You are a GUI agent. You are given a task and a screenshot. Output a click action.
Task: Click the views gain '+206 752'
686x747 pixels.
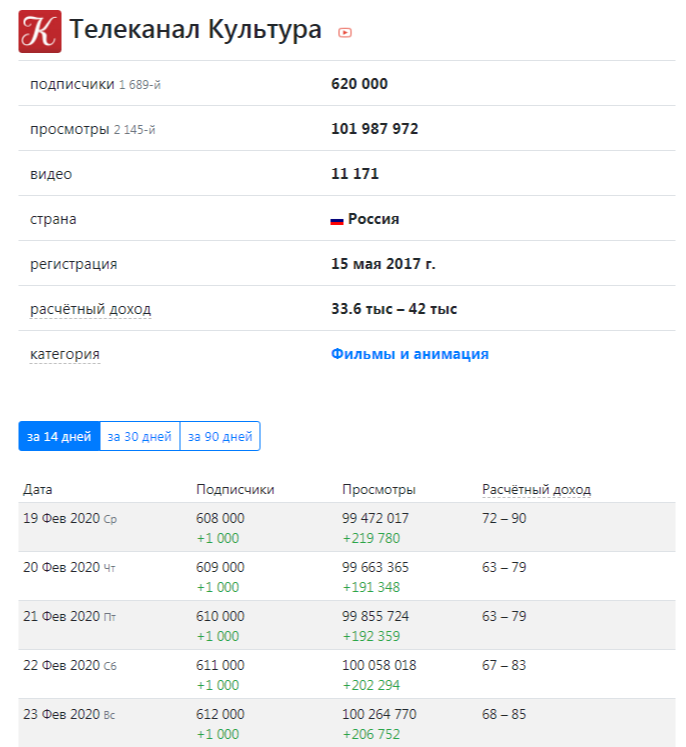coord(371,735)
